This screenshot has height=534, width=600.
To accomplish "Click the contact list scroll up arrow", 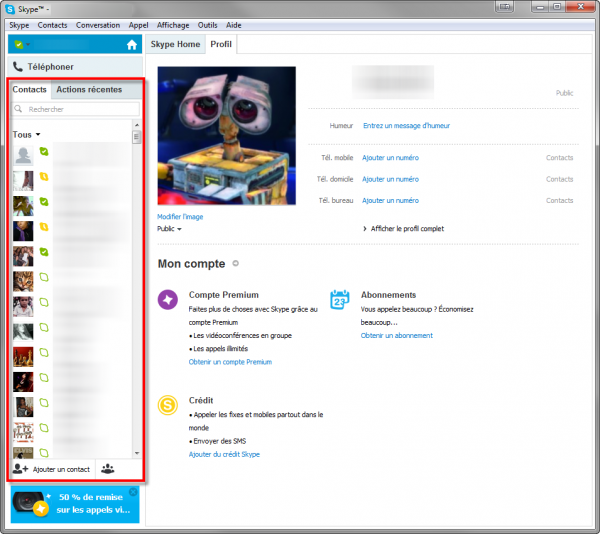I will pyautogui.click(x=137, y=125).
